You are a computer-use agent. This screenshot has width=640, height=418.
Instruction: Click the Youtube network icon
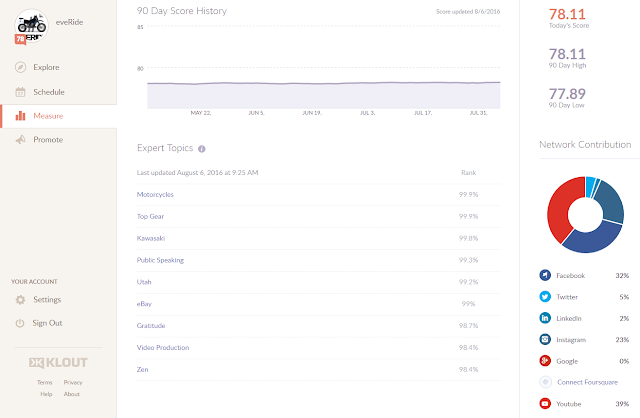tap(545, 403)
